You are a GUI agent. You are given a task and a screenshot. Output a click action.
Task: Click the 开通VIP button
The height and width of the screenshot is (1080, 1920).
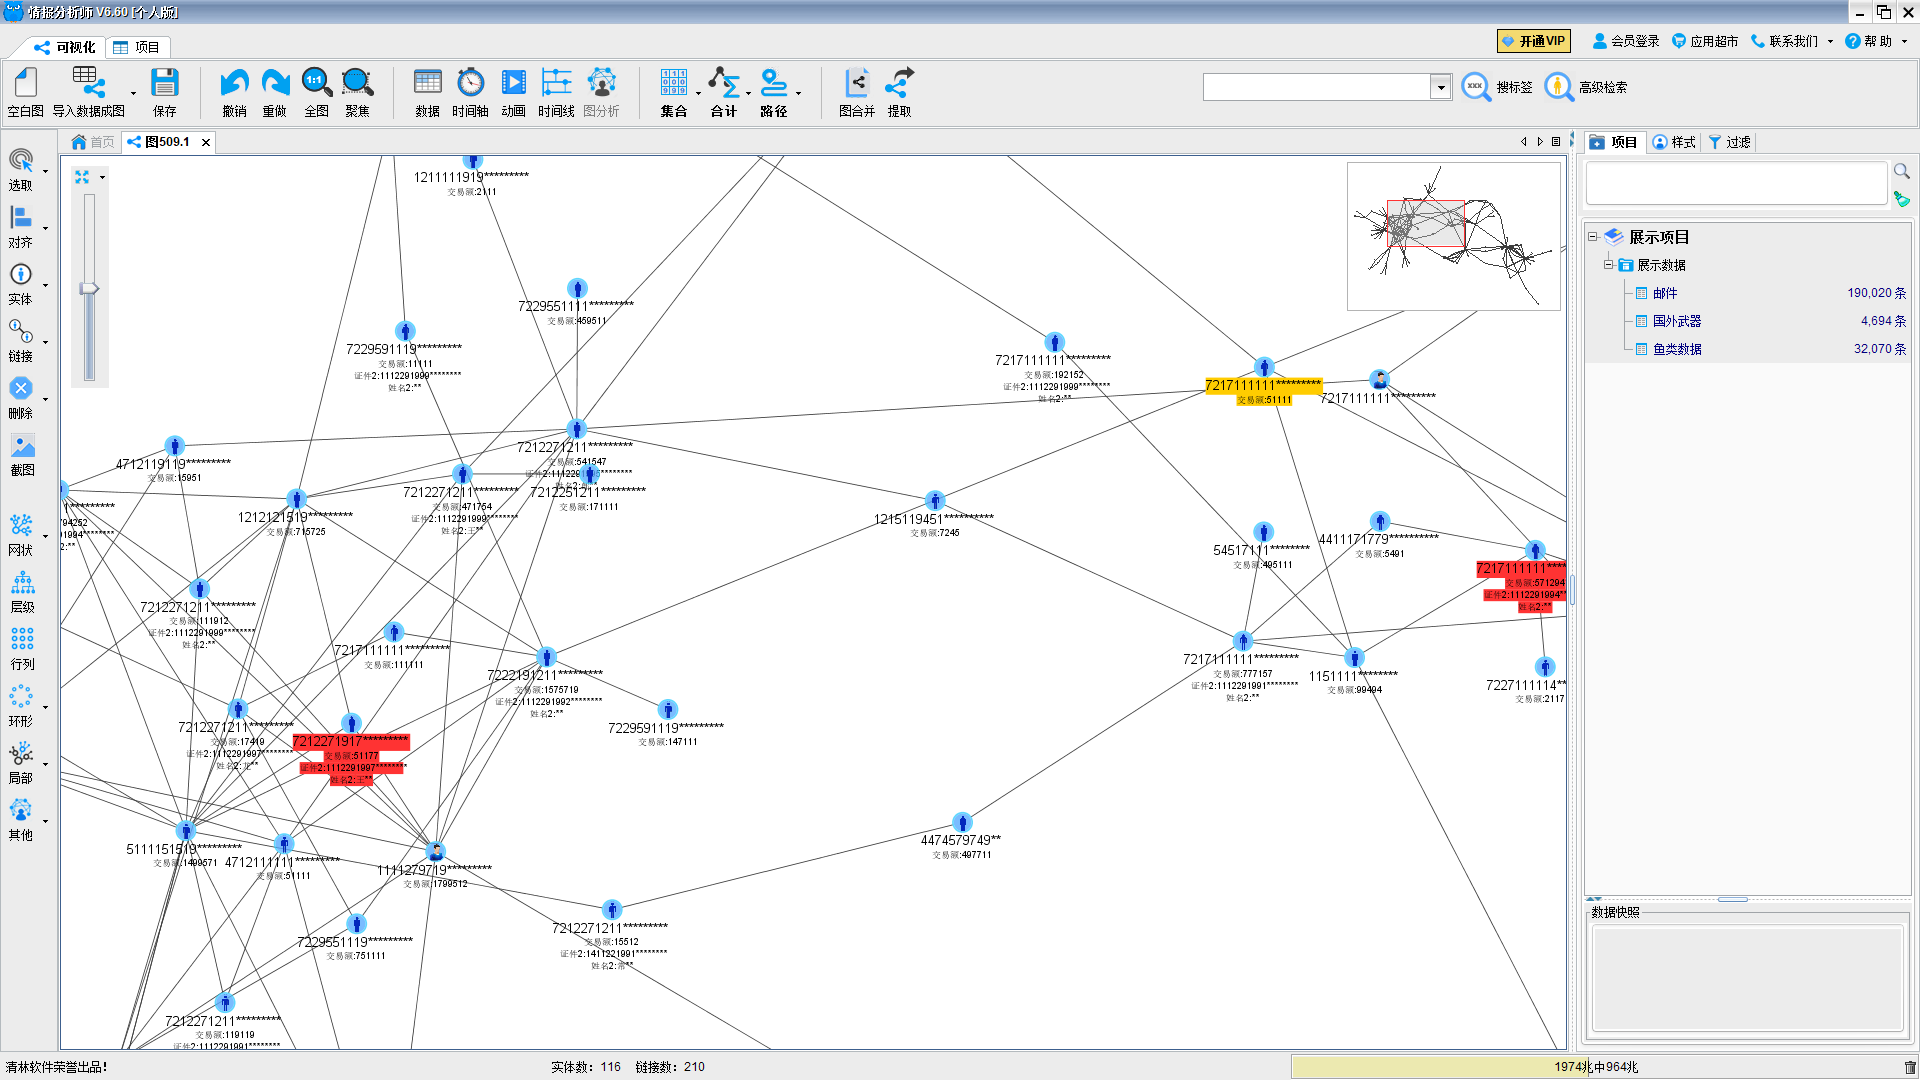pyautogui.click(x=1534, y=41)
